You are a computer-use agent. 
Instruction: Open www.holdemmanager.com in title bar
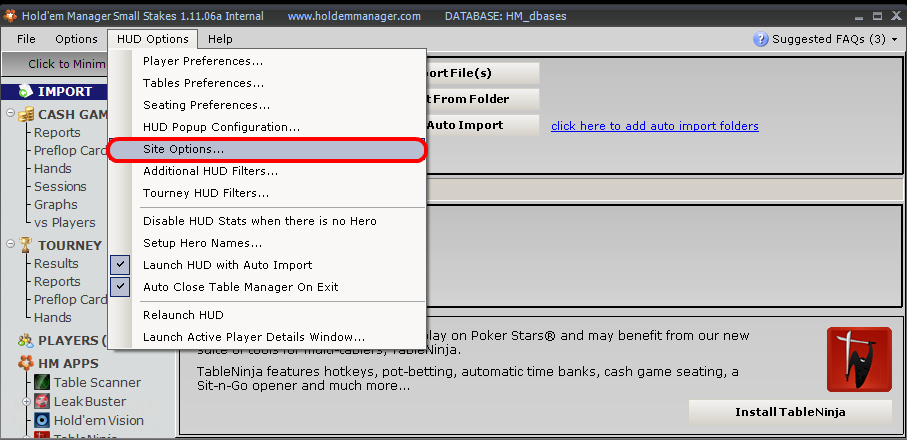click(354, 16)
